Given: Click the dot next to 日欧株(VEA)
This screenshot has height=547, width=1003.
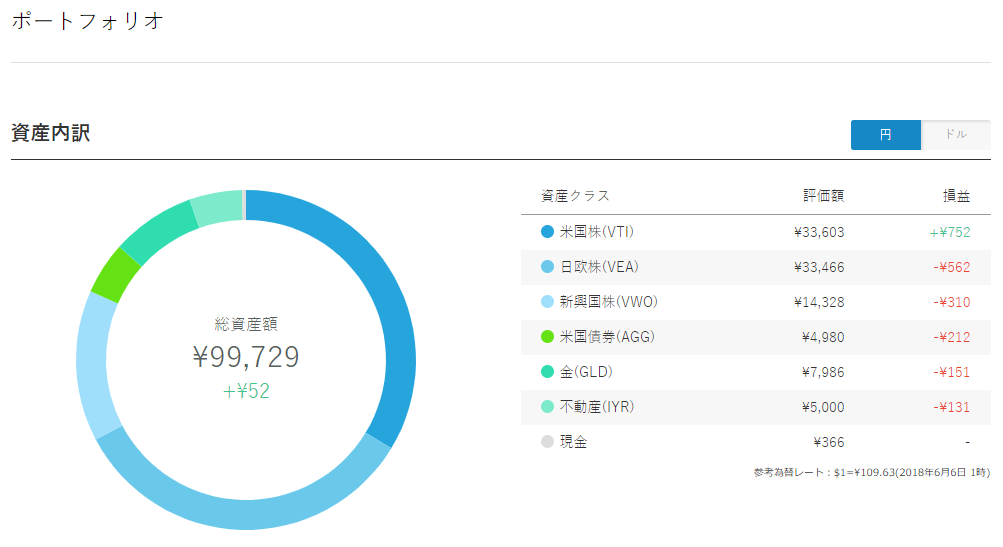Looking at the screenshot, I should pyautogui.click(x=547, y=267).
